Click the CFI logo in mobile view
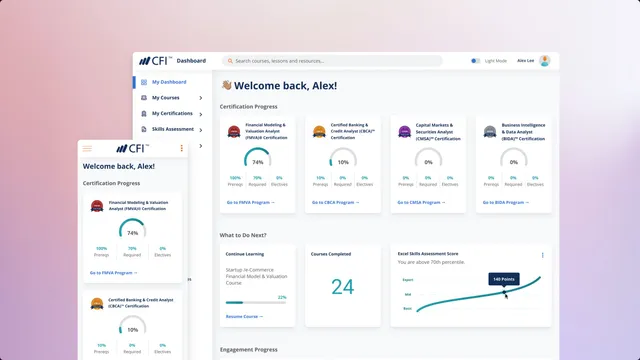The width and height of the screenshot is (640, 360). 133,149
